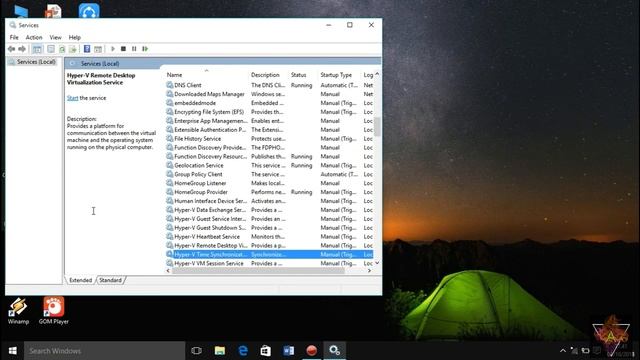The image size is (640, 360).
Task: Select Function Discovery Resource Publication row
Action: 269,156
